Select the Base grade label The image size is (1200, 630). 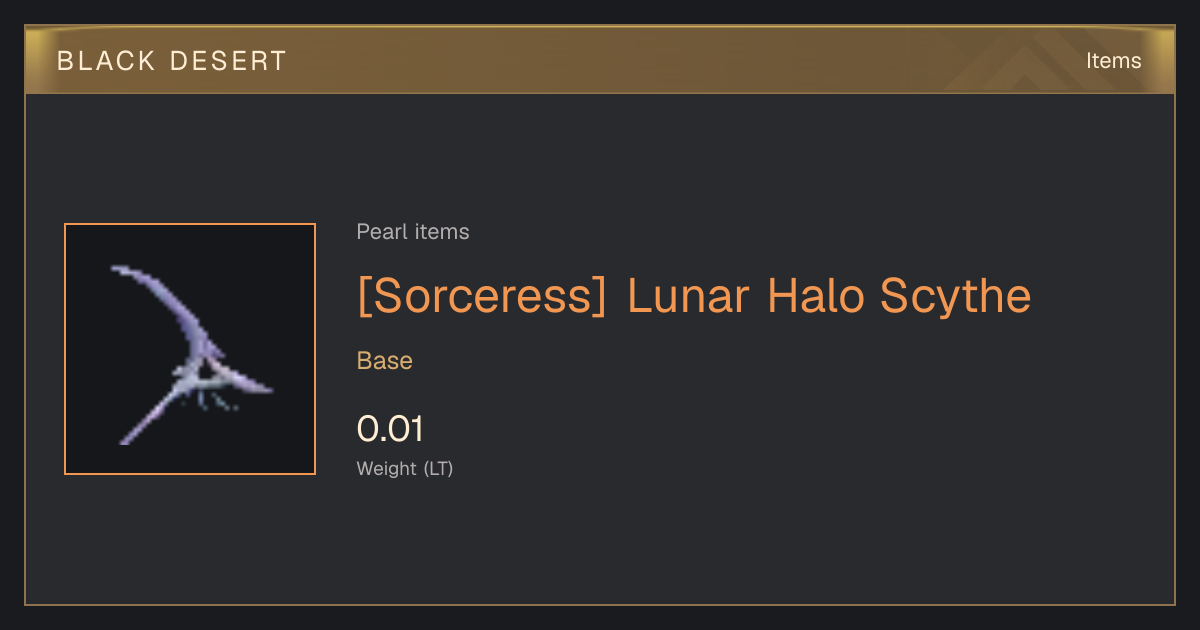[385, 361]
